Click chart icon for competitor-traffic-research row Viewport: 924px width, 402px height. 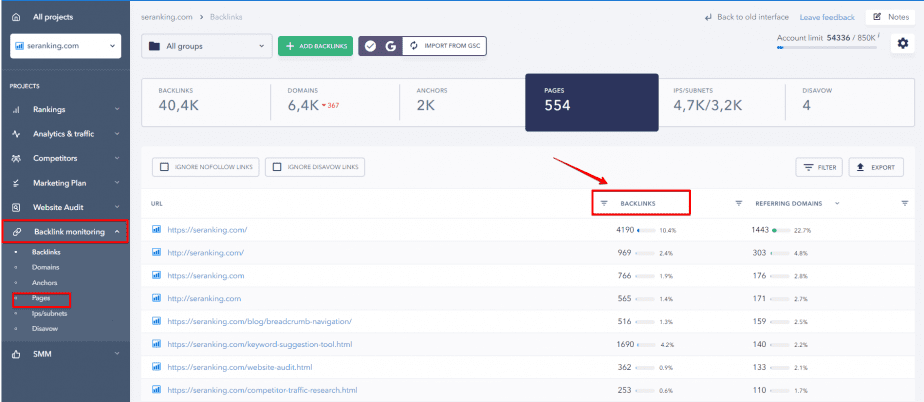click(x=157, y=390)
